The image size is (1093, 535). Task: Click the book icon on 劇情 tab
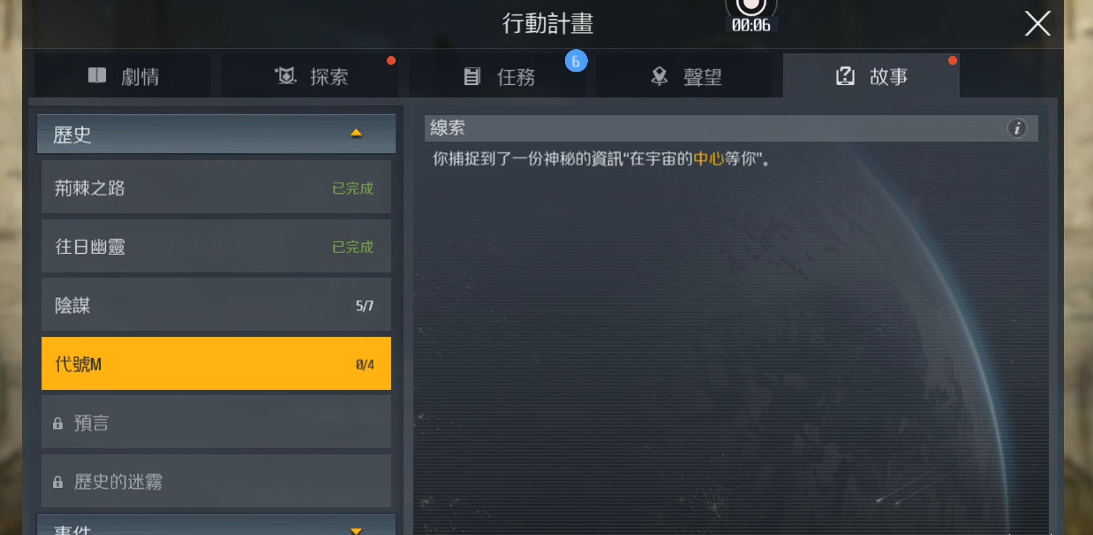[98, 76]
